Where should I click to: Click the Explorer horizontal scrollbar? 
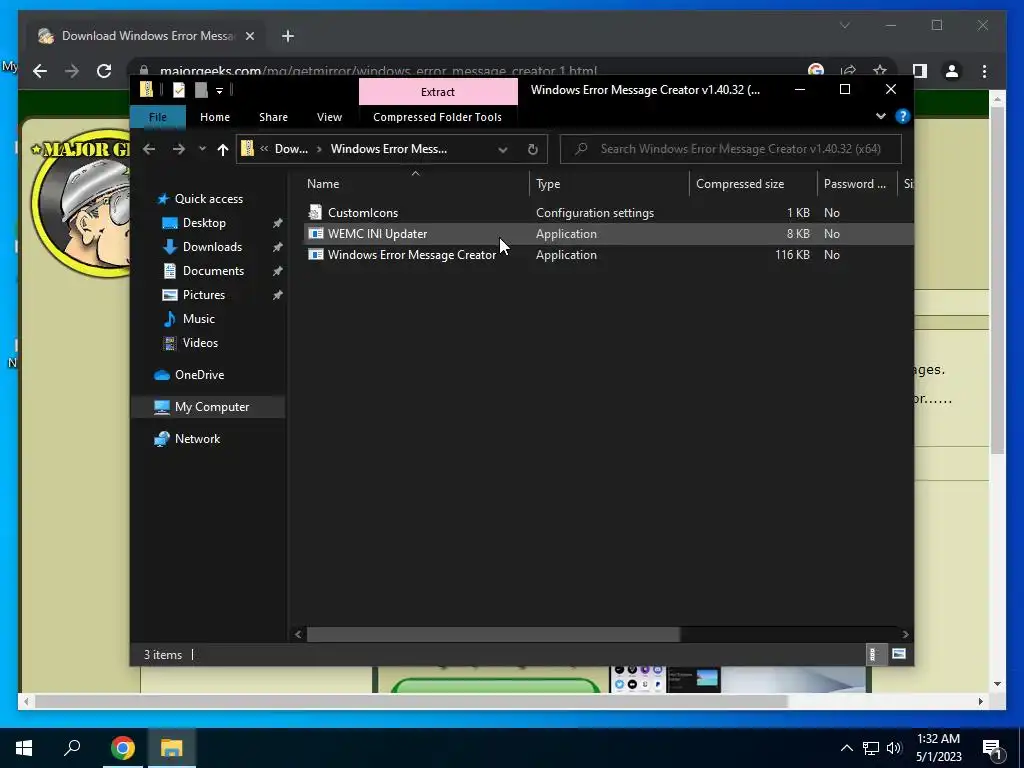pos(493,634)
